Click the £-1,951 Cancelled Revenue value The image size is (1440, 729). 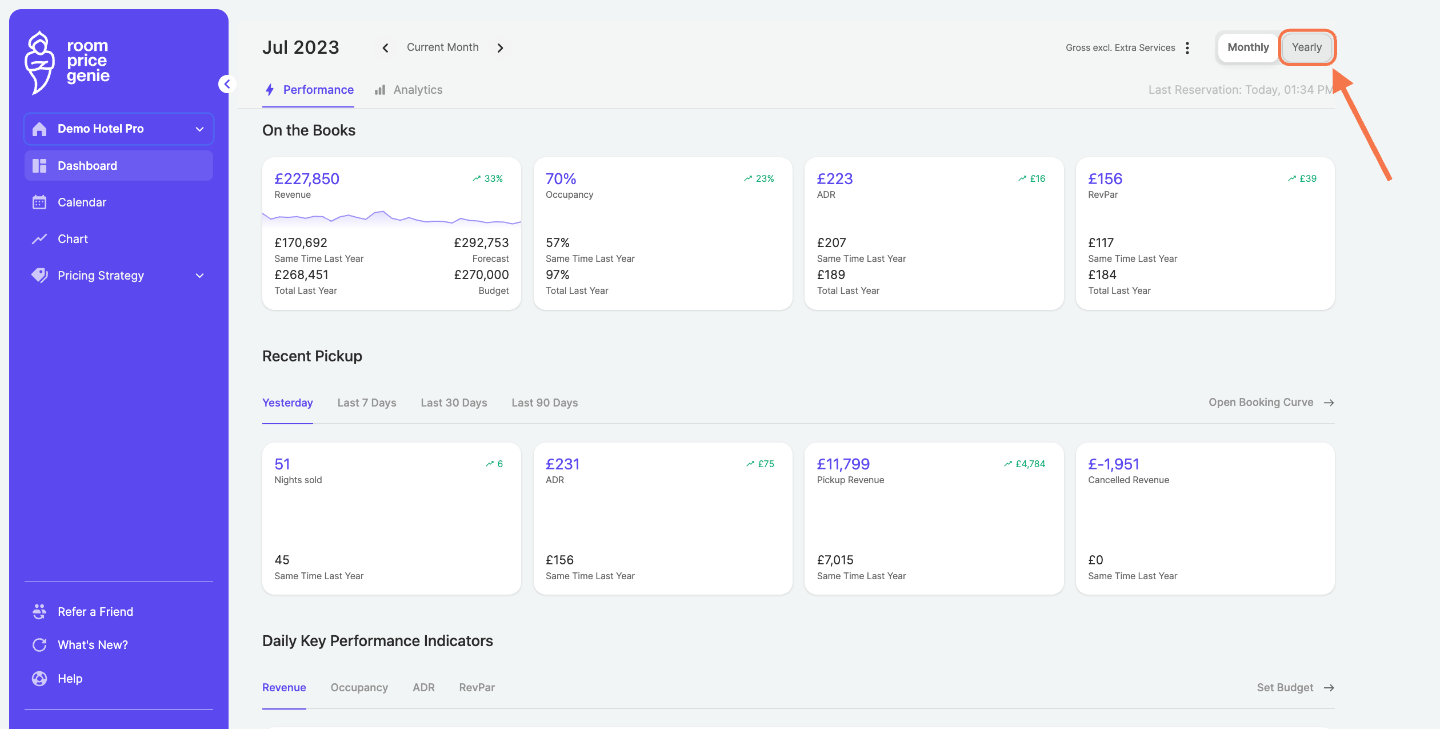click(x=1114, y=464)
